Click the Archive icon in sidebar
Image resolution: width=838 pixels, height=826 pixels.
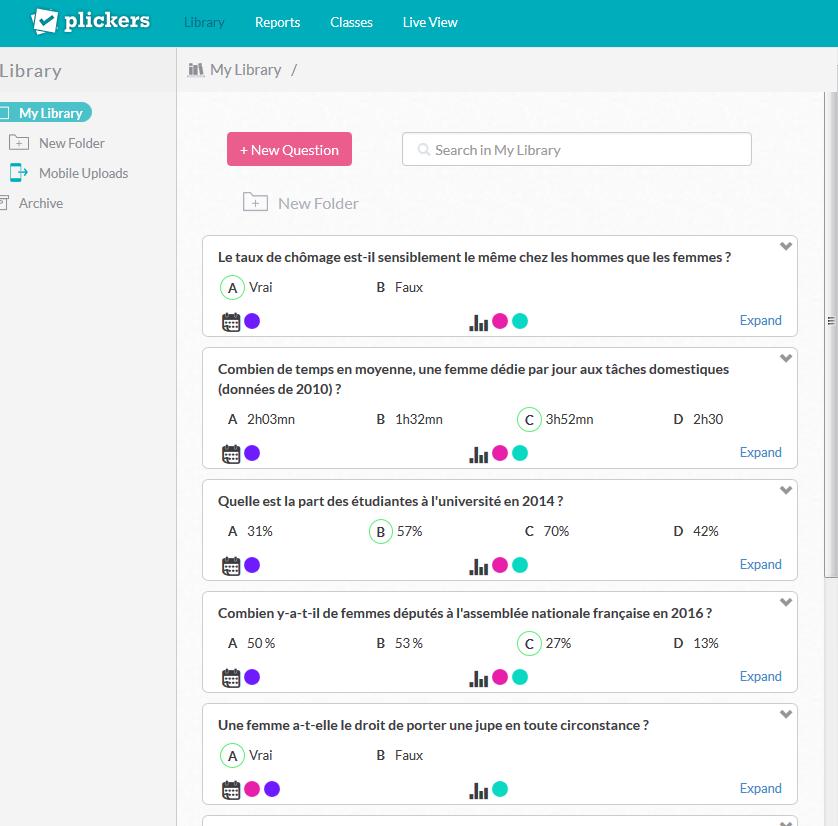pos(4,203)
